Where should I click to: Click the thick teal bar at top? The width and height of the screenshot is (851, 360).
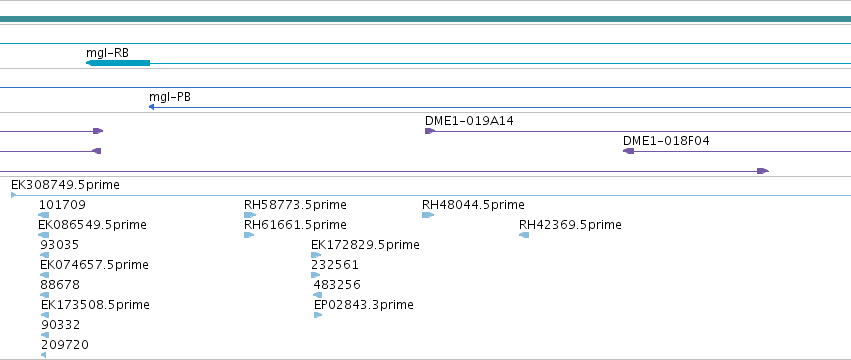[x=426, y=20]
